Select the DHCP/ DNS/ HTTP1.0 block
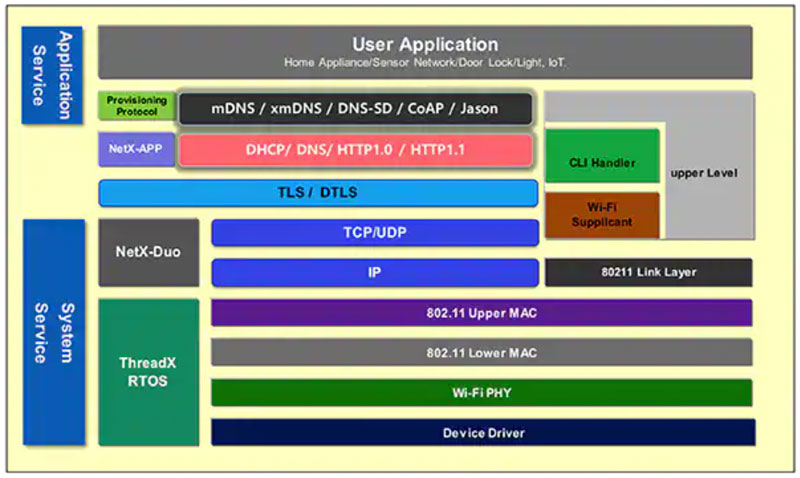 tap(356, 150)
